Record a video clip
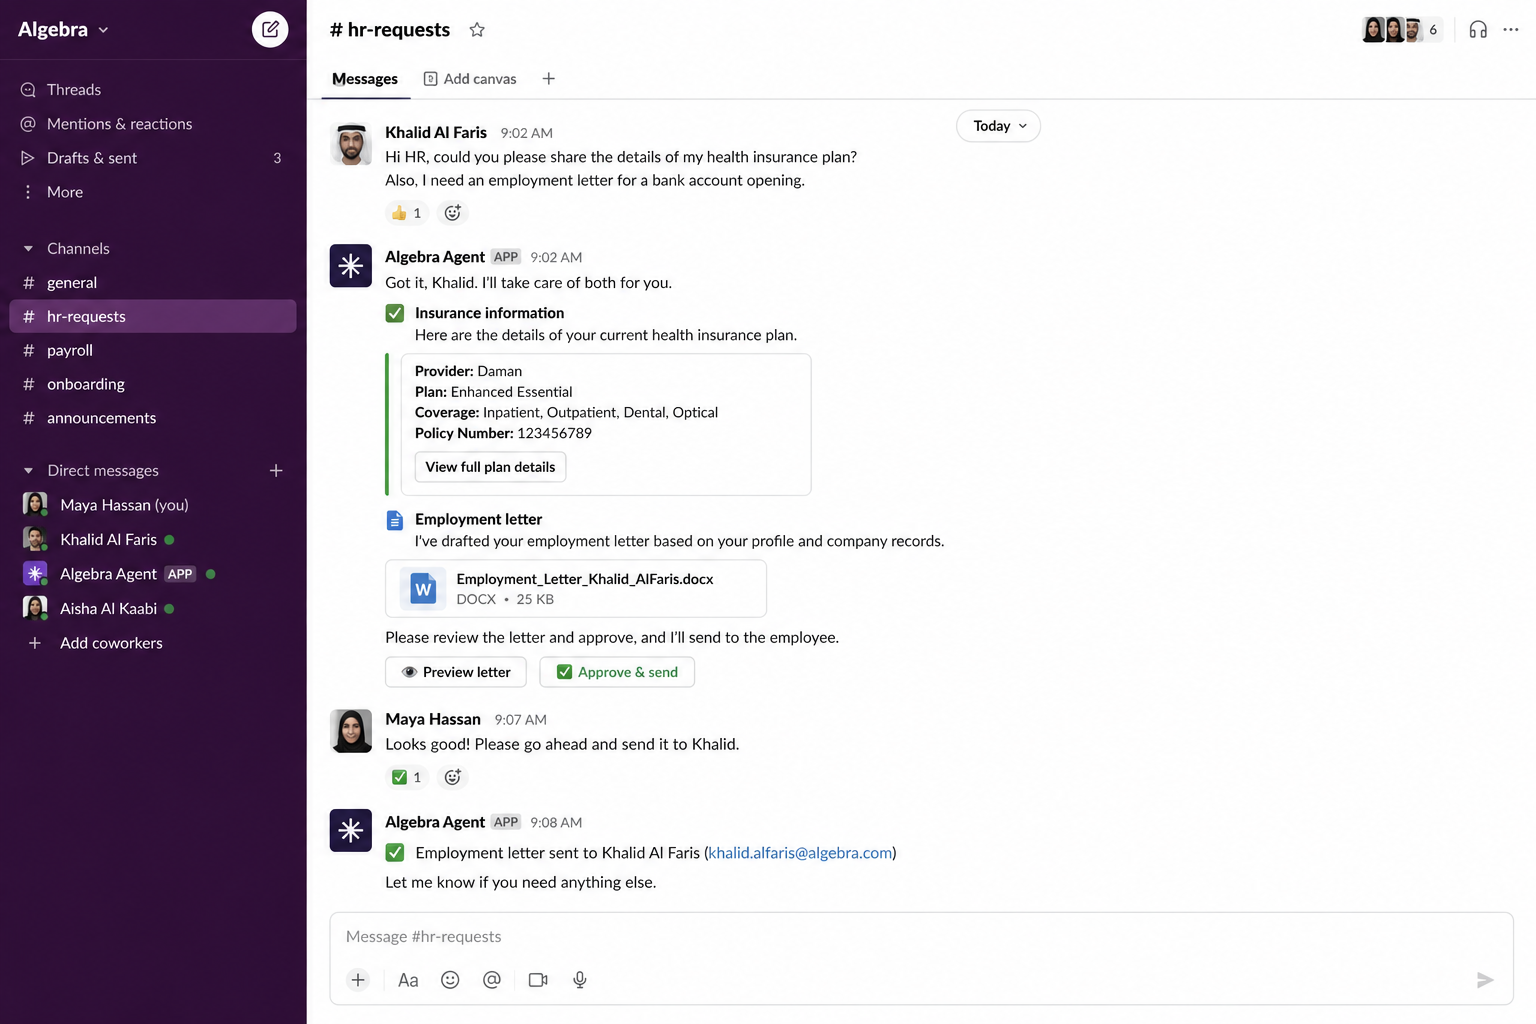Image resolution: width=1536 pixels, height=1024 pixels. 538,980
